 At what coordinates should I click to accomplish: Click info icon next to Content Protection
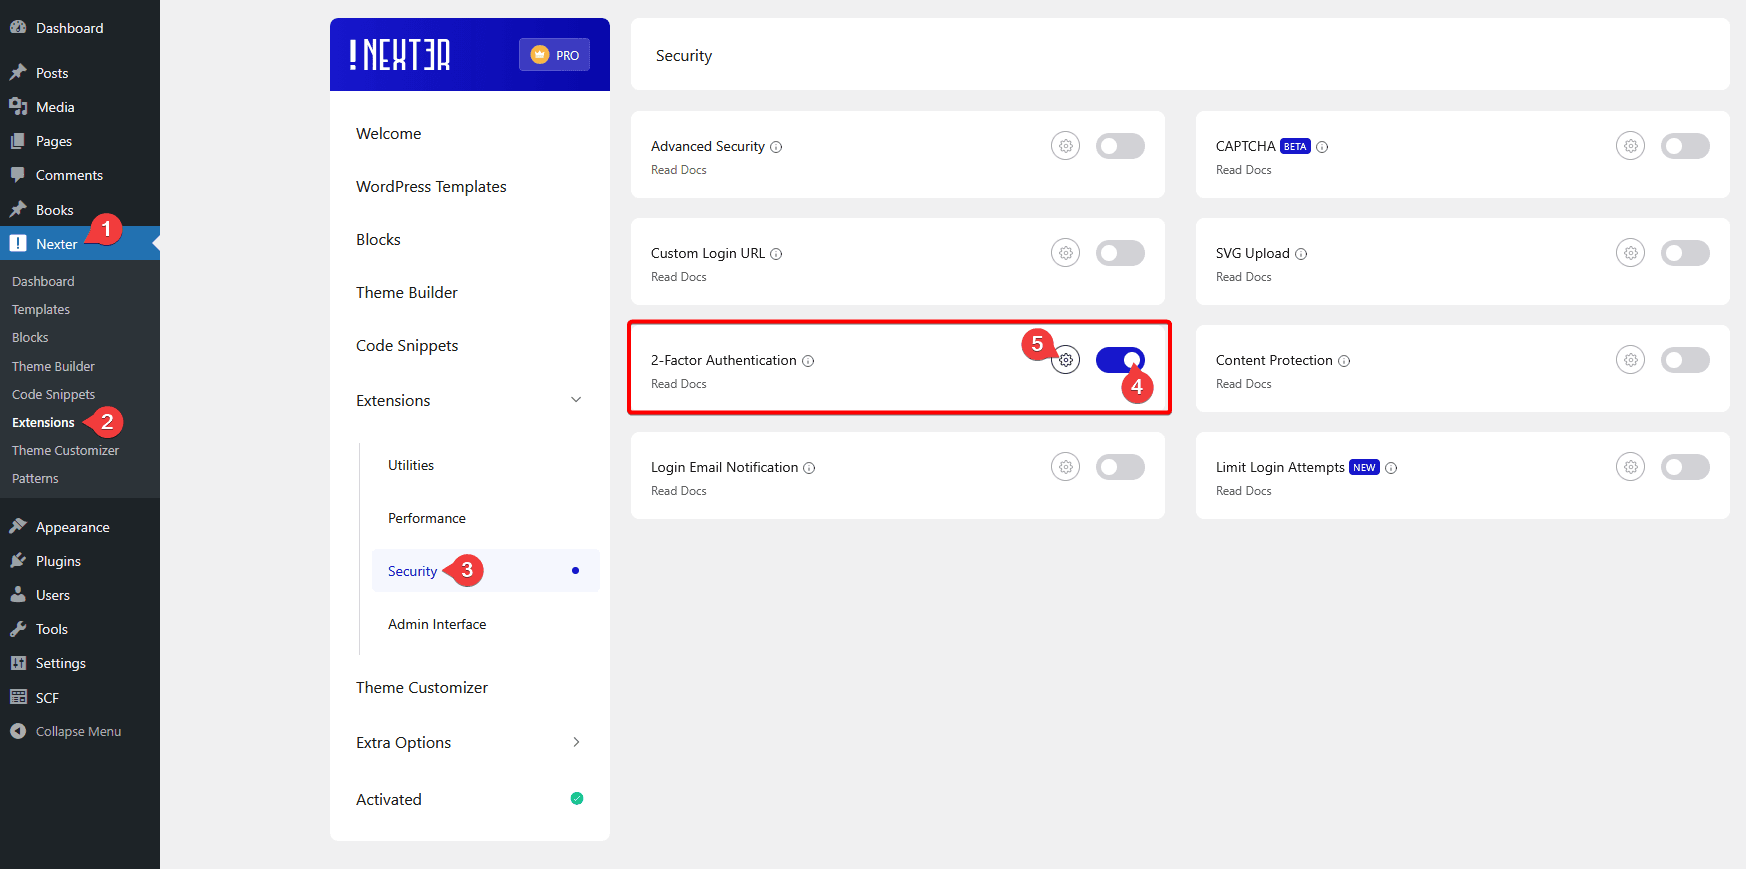pyautogui.click(x=1344, y=361)
